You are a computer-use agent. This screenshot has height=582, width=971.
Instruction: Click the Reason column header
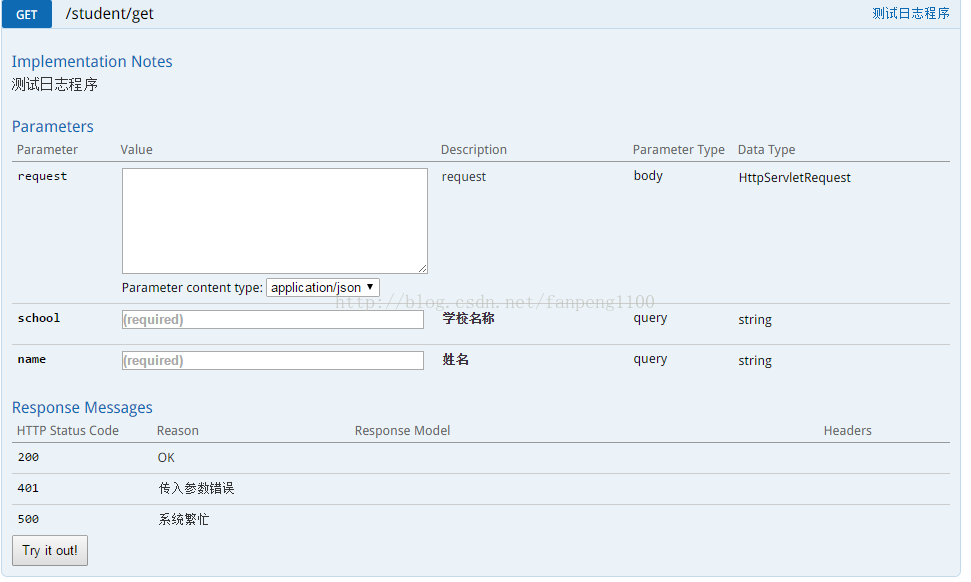(x=178, y=430)
